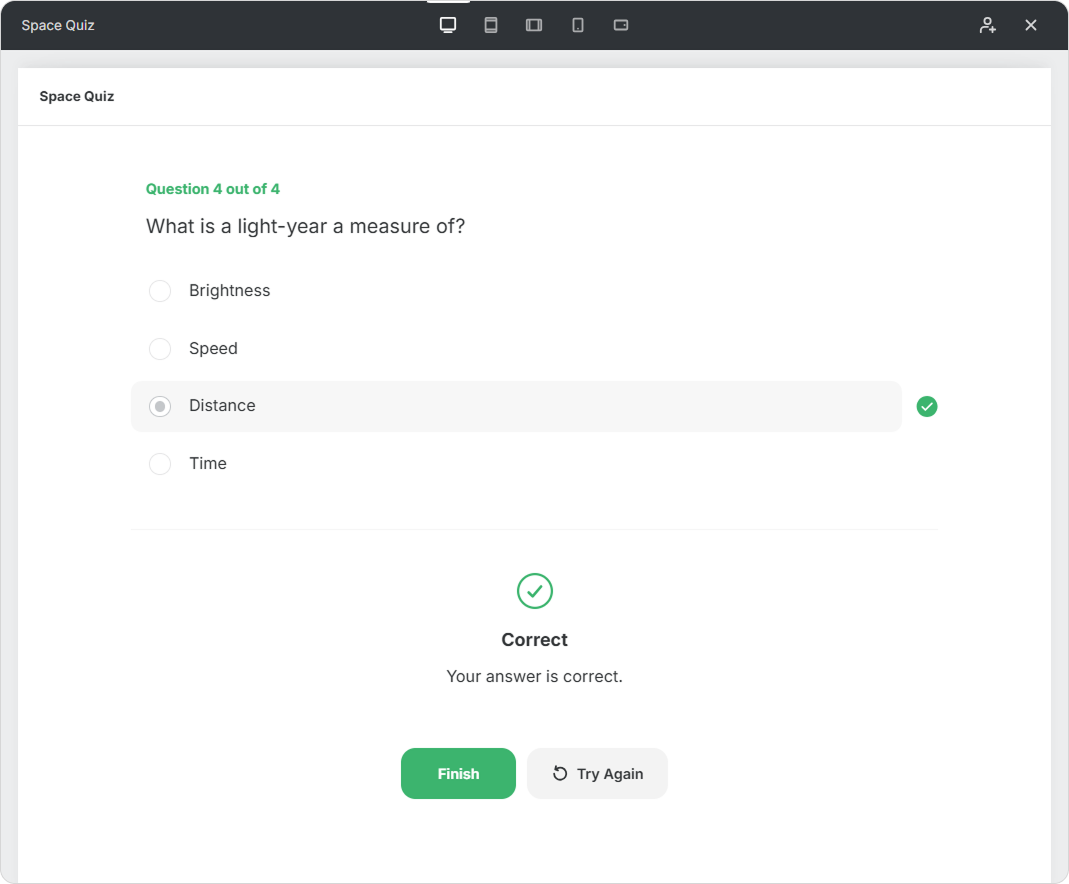Select the Speed radio option

coord(160,349)
